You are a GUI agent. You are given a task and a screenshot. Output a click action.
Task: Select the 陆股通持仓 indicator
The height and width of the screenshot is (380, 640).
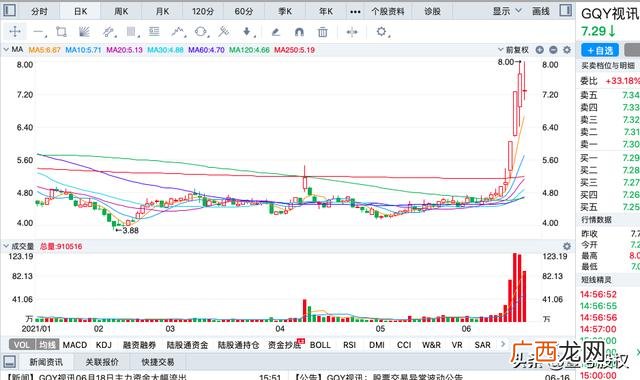click(238, 345)
